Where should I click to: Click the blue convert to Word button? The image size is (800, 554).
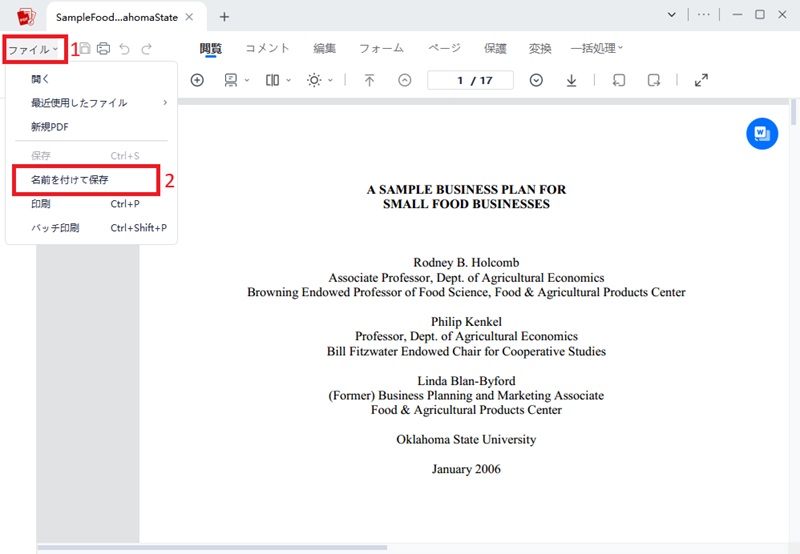pyautogui.click(x=762, y=134)
